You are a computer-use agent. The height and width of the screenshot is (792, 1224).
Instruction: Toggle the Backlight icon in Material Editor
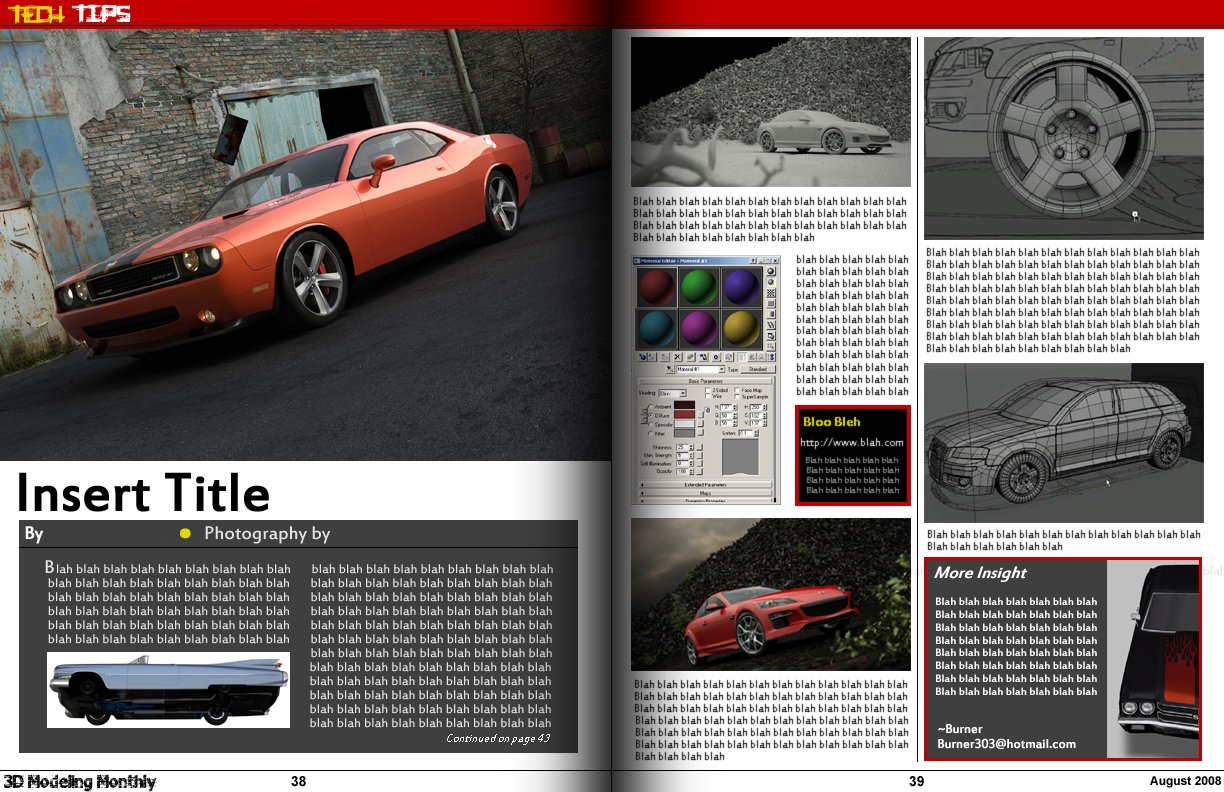(x=771, y=283)
